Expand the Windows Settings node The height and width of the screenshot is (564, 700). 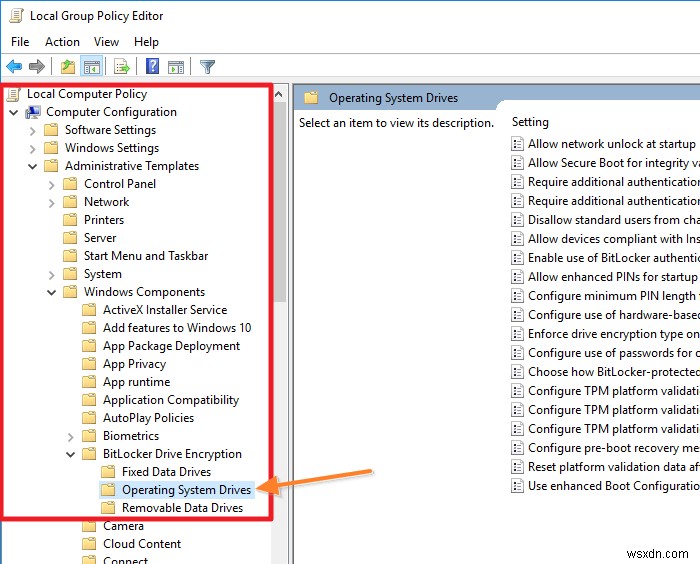32,149
